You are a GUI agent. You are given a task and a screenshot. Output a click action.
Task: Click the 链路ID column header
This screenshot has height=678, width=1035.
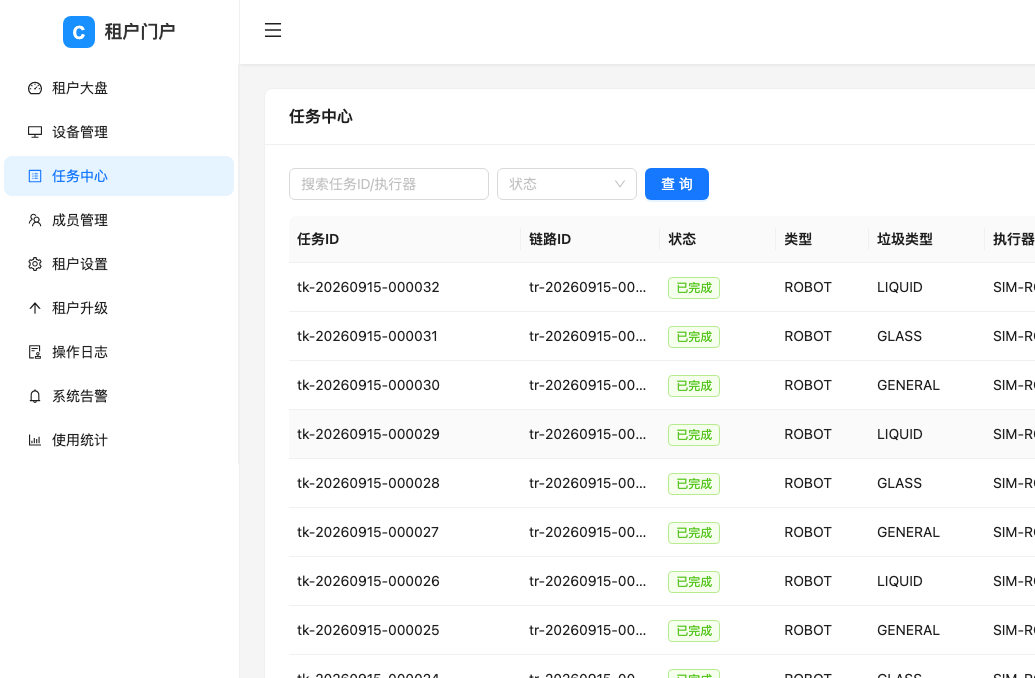(590, 239)
